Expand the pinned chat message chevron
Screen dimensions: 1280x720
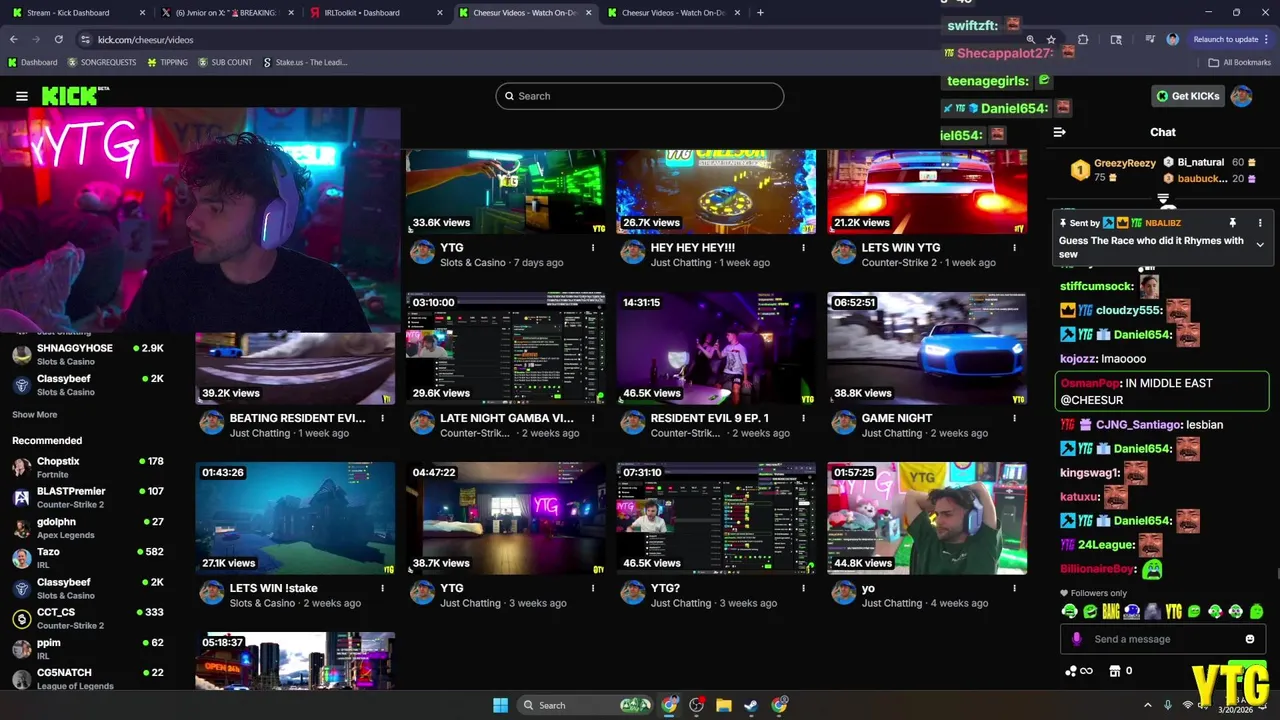1260,245
